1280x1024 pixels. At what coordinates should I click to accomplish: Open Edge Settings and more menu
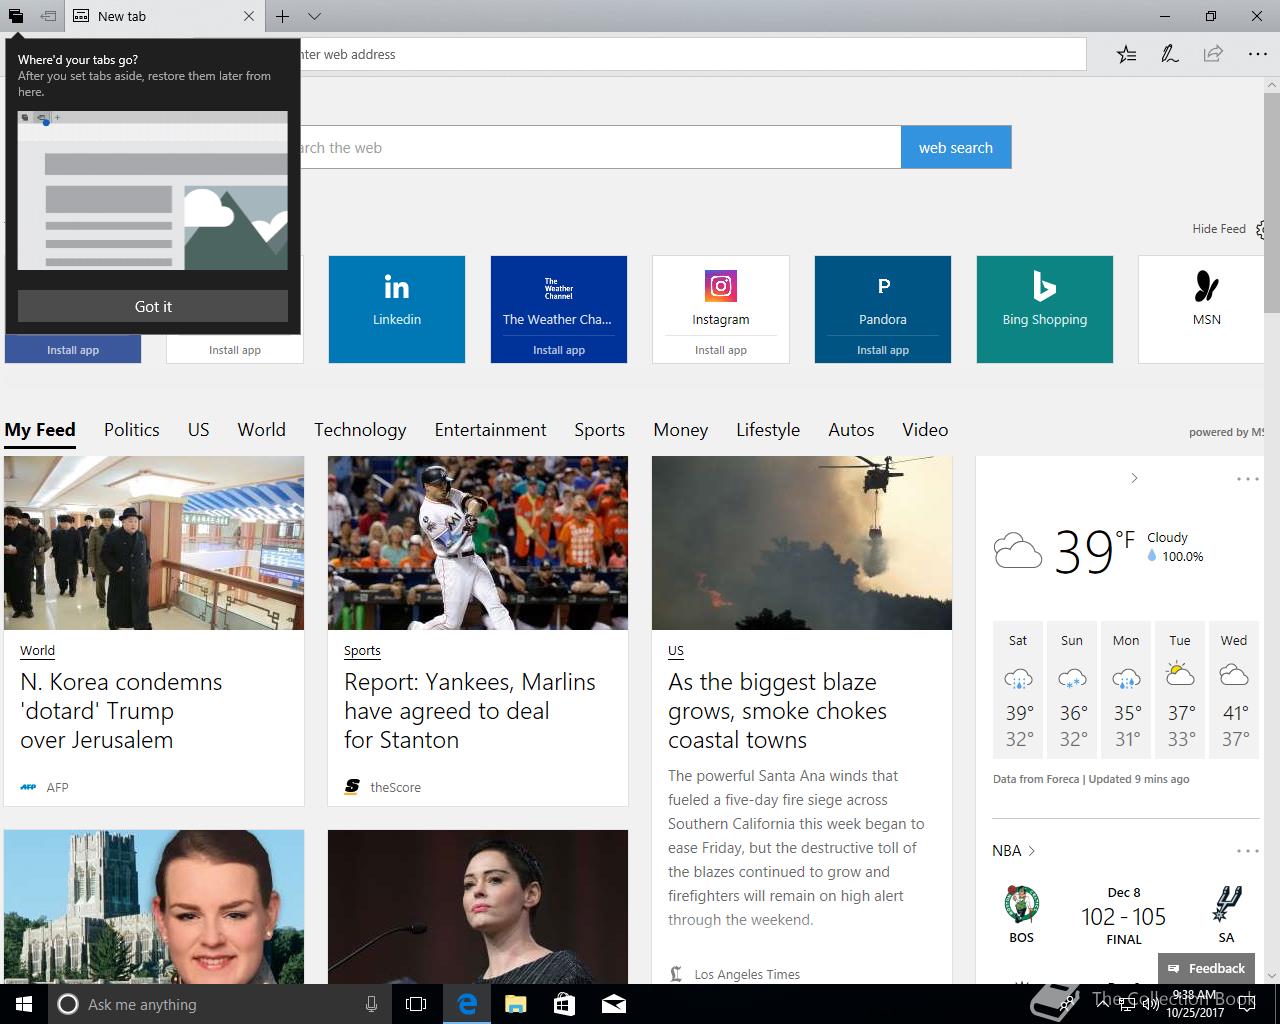[x=1257, y=54]
